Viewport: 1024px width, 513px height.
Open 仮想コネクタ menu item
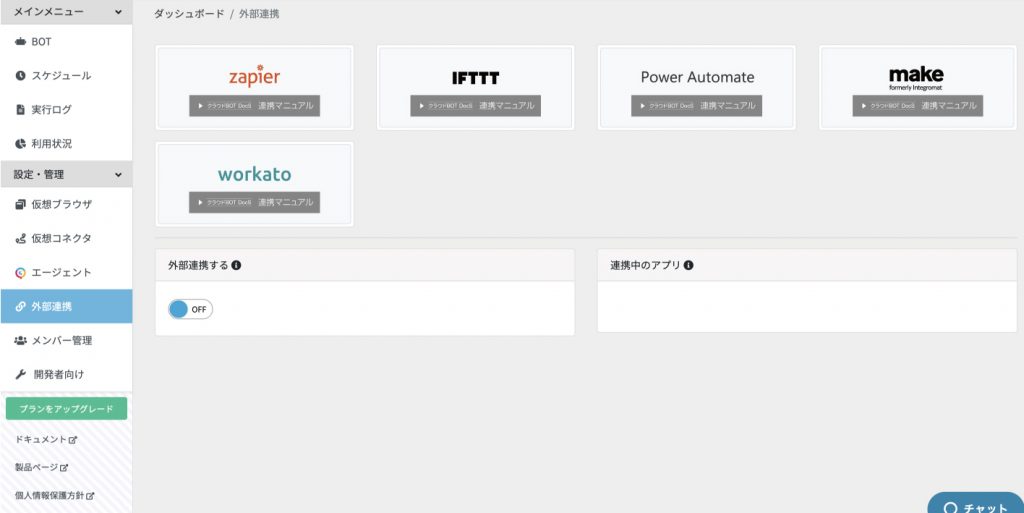tap(67, 239)
